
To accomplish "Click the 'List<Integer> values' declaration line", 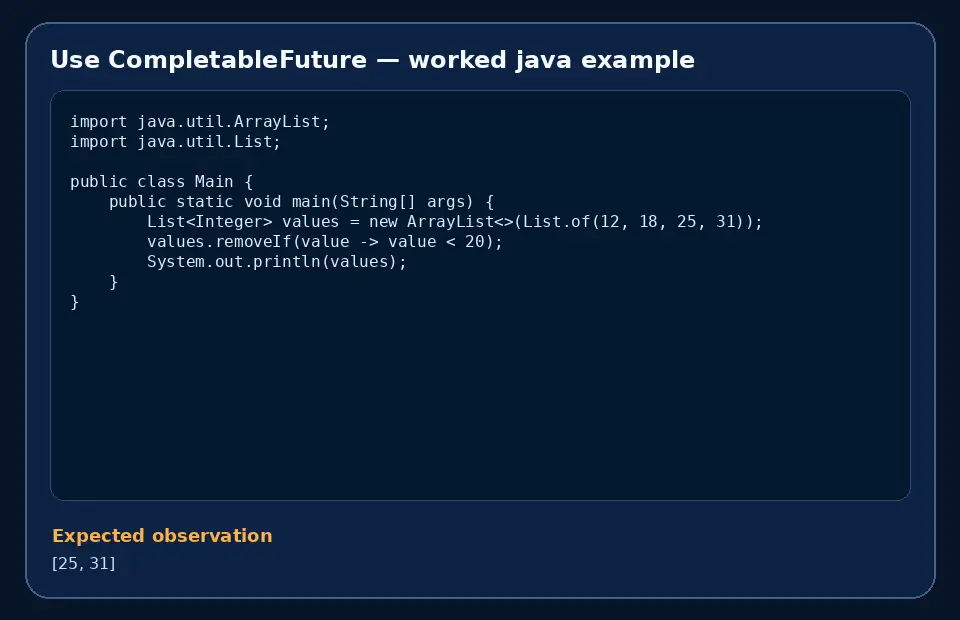I will [455, 222].
